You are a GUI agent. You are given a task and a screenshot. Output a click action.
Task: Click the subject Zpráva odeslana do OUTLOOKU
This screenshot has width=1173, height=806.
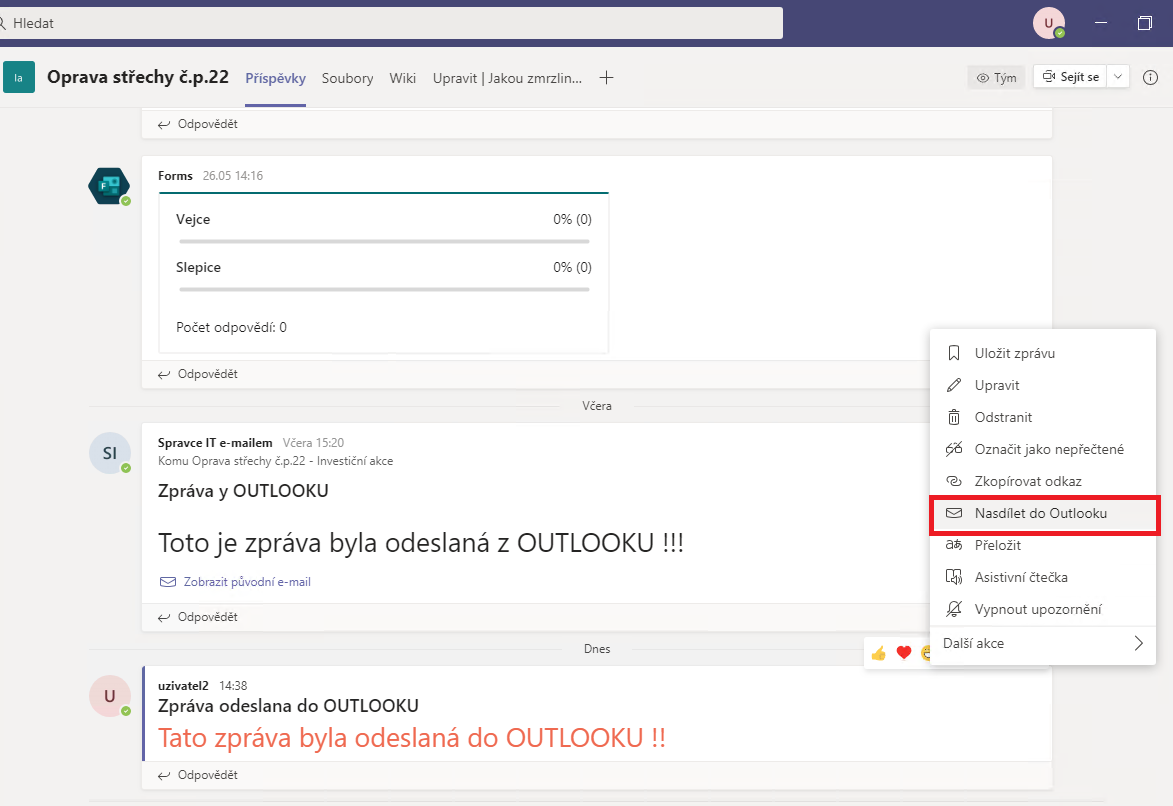click(x=288, y=706)
